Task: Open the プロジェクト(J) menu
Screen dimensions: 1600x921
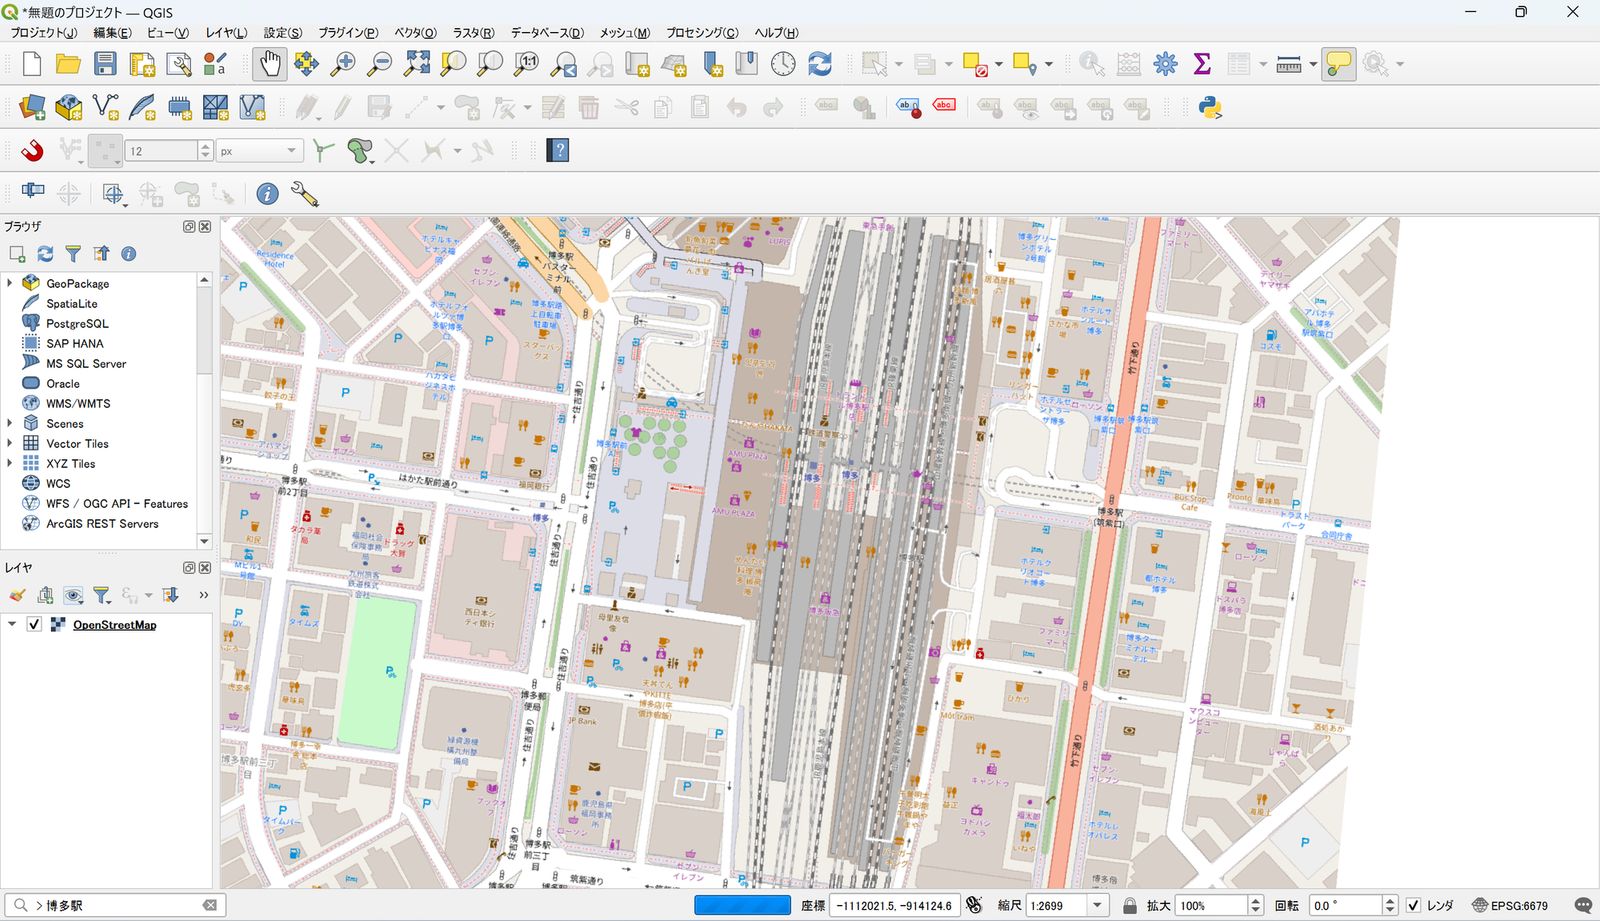Action: coord(43,33)
